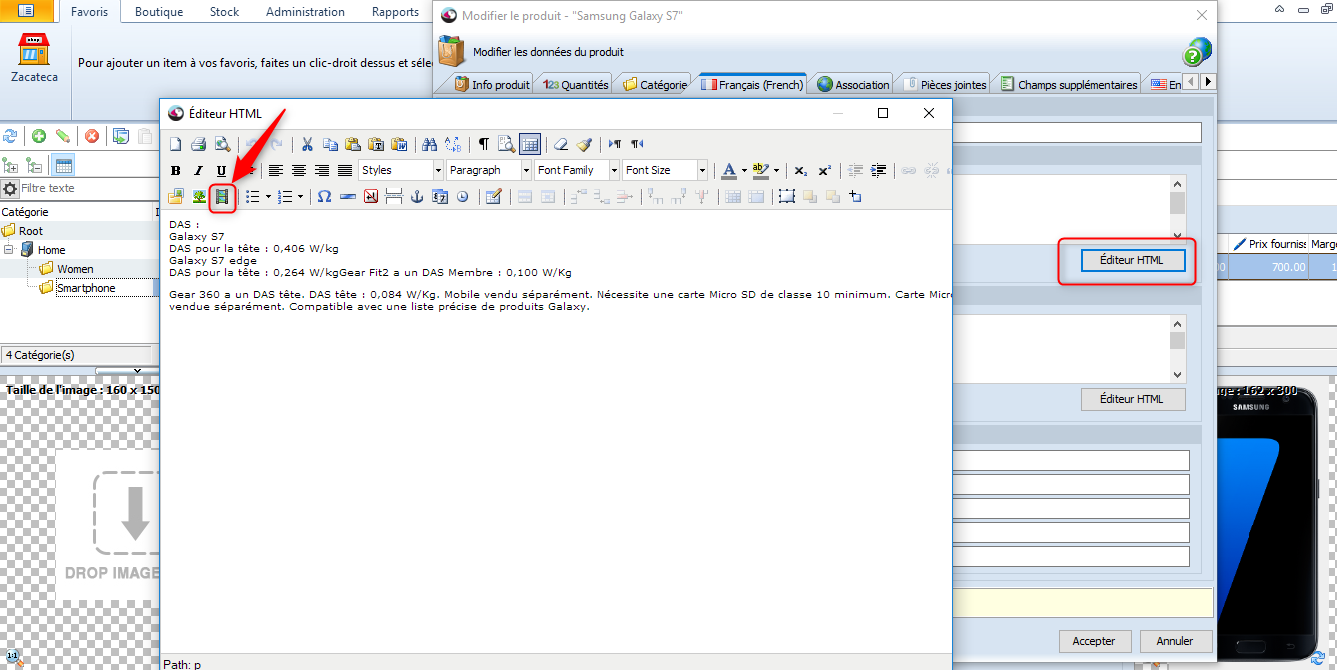Screen dimensions: 1337x670
Task: Insert a horizontal rule
Action: pos(347,197)
